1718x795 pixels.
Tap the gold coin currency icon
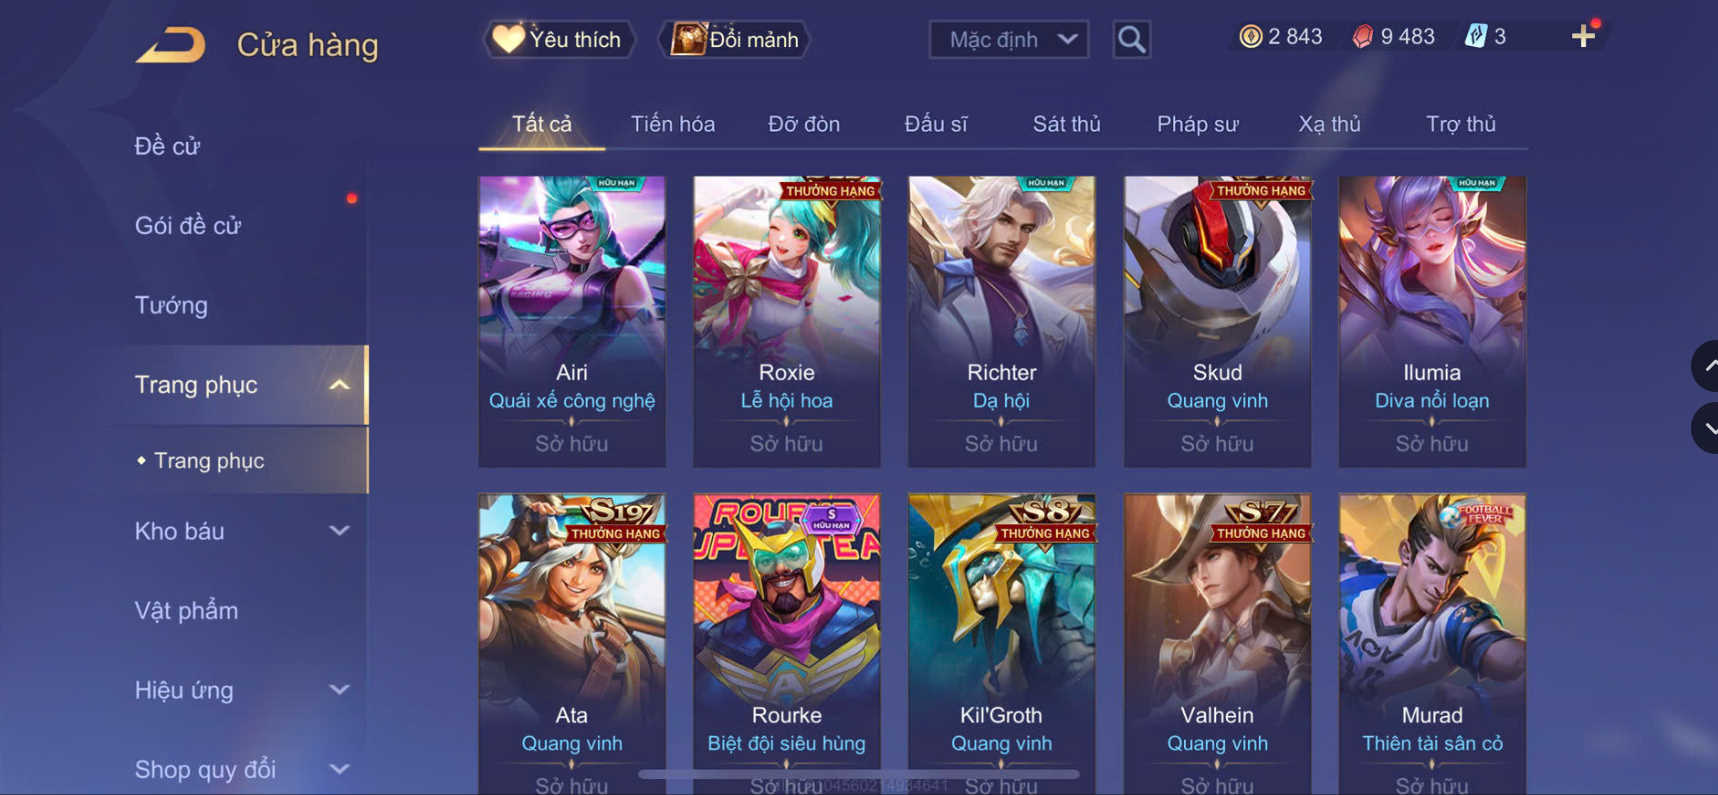[1250, 37]
